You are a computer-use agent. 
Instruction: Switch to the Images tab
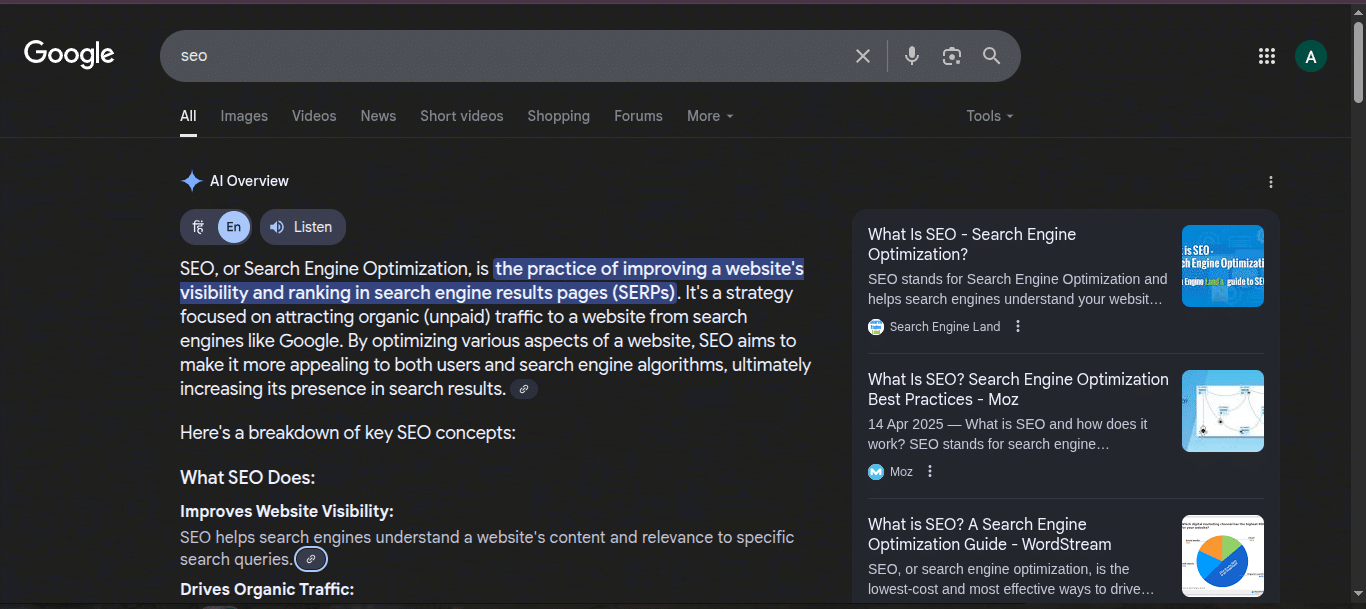244,116
